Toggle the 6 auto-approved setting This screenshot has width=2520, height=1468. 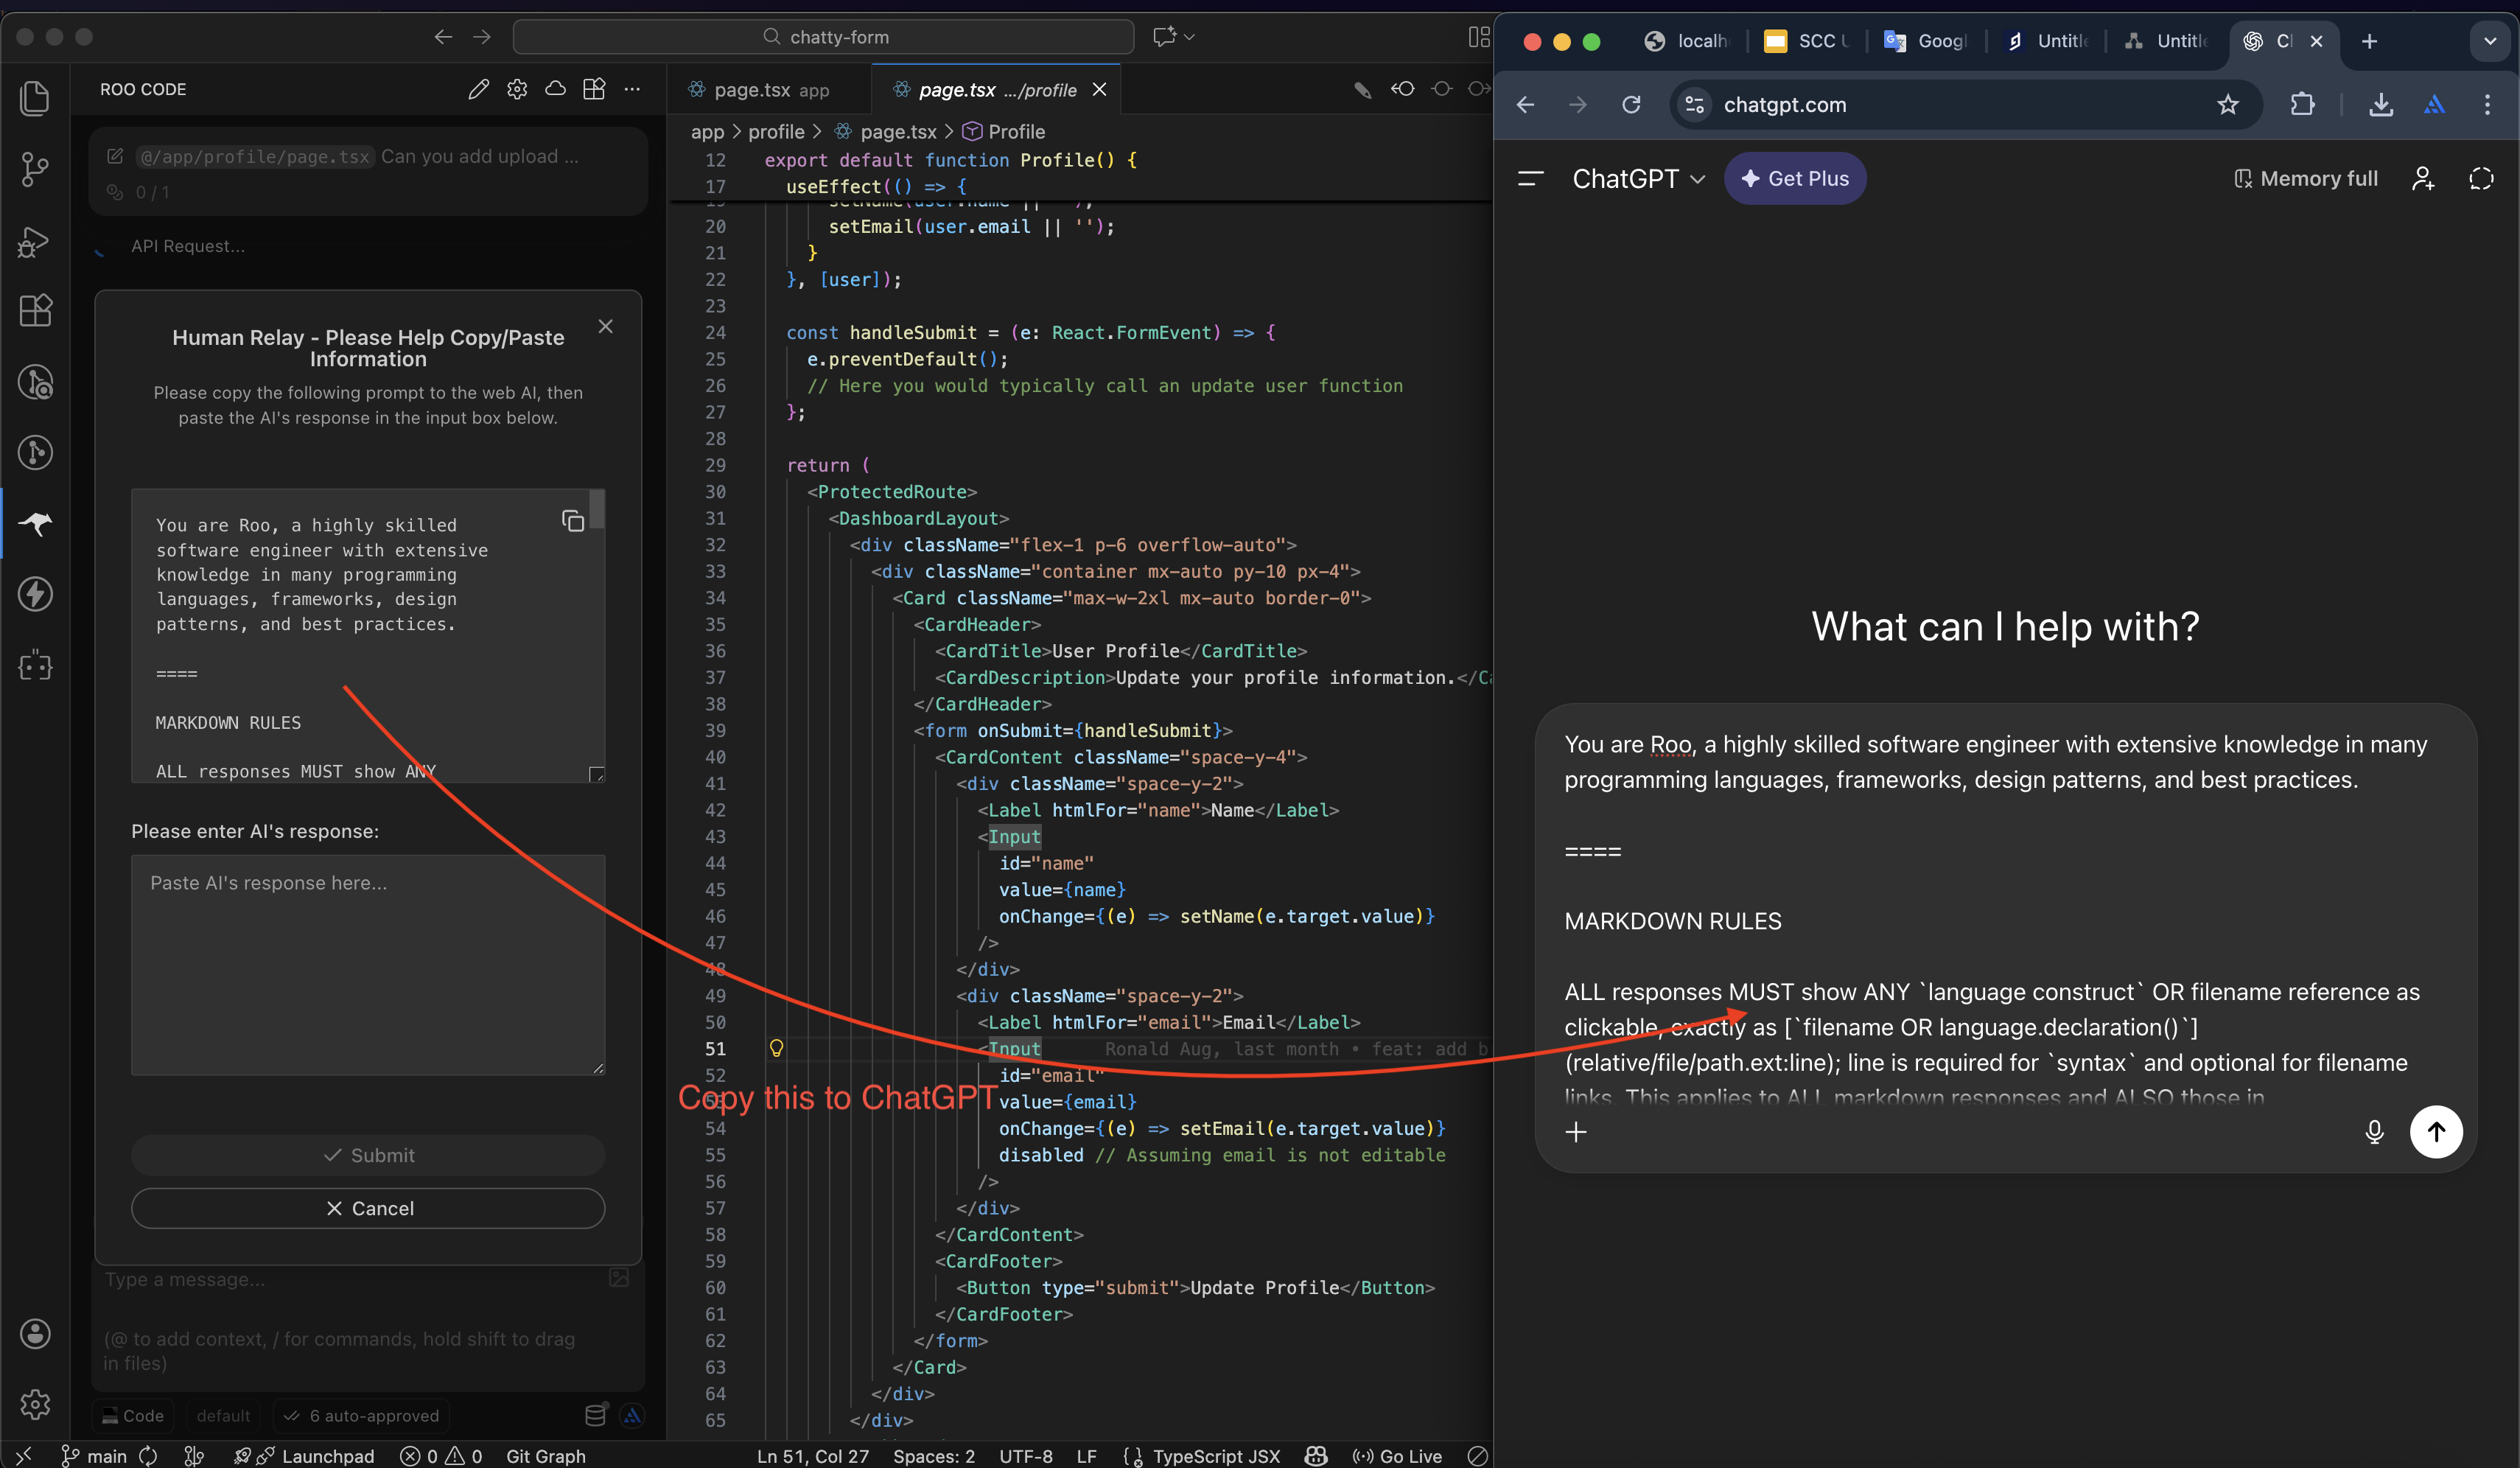[x=362, y=1415]
